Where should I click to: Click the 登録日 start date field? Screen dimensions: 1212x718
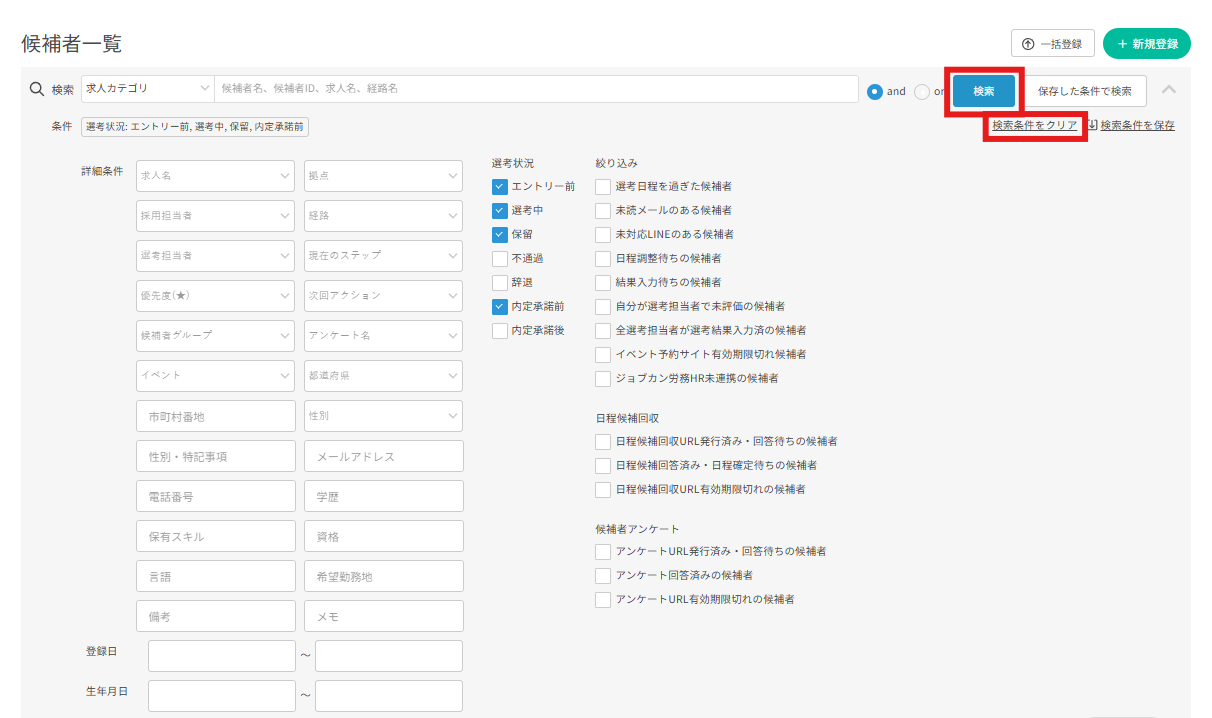(221, 656)
